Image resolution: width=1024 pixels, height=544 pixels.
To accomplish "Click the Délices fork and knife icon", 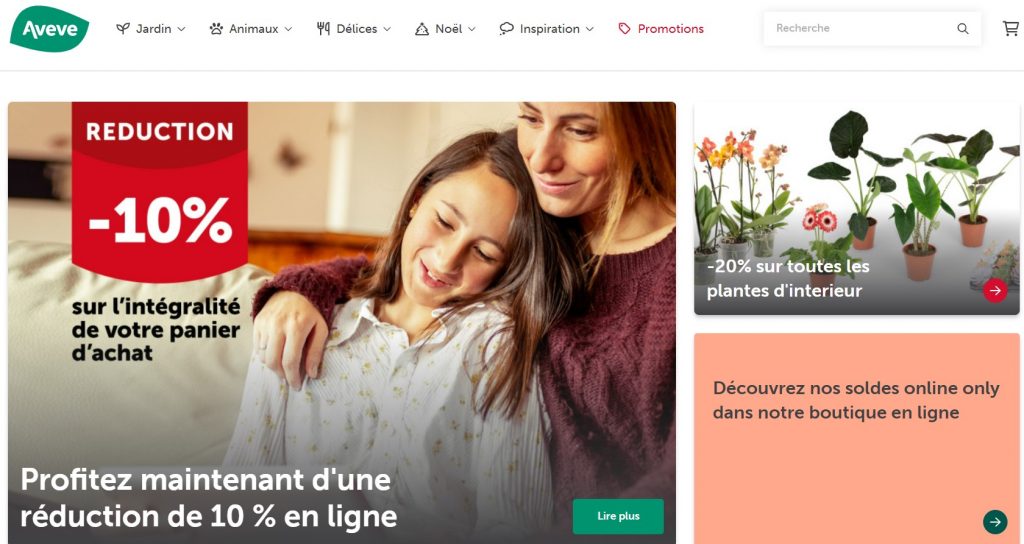I will 323,29.
